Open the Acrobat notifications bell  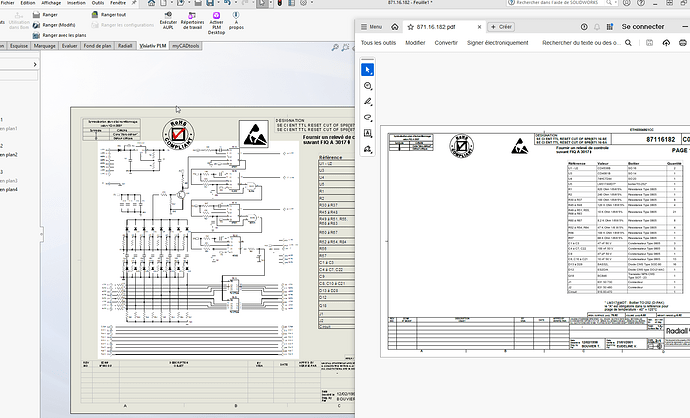(597, 27)
